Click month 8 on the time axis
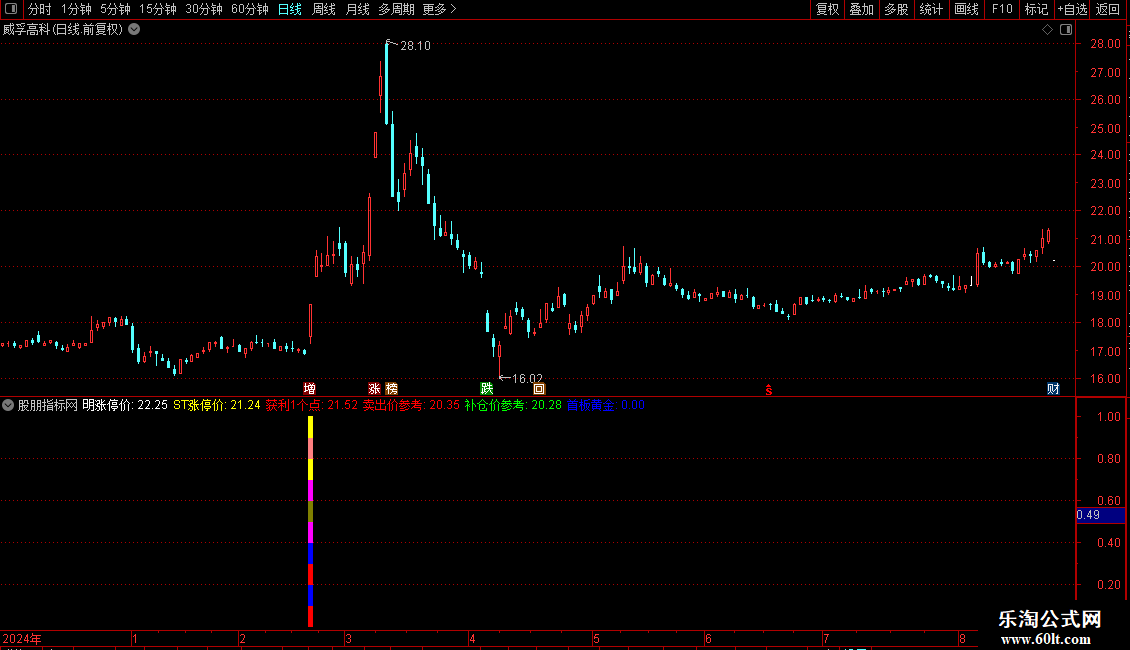 point(962,639)
